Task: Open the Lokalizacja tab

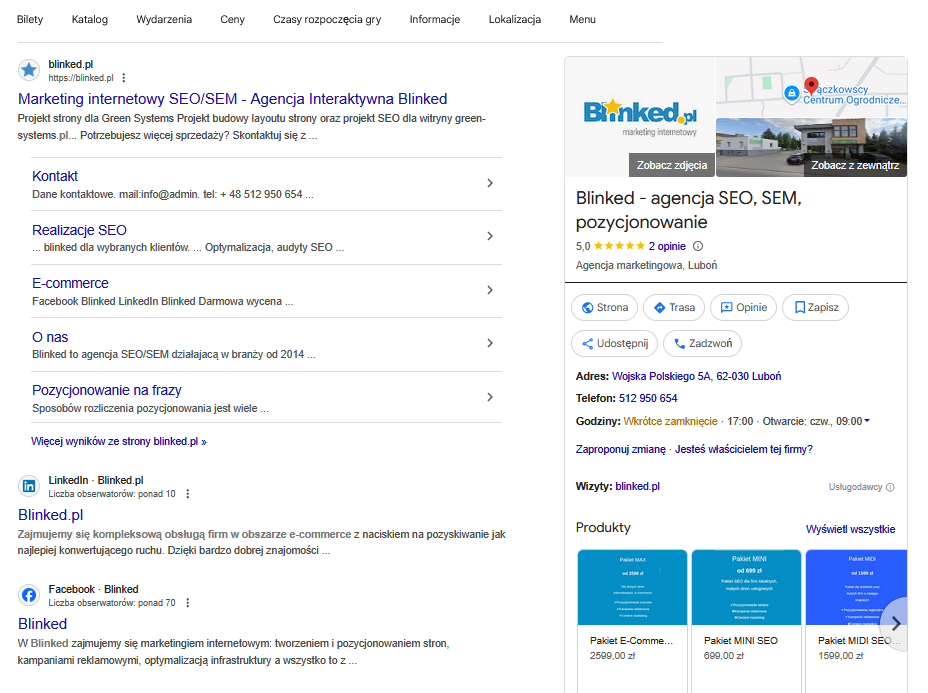Action: [x=515, y=20]
